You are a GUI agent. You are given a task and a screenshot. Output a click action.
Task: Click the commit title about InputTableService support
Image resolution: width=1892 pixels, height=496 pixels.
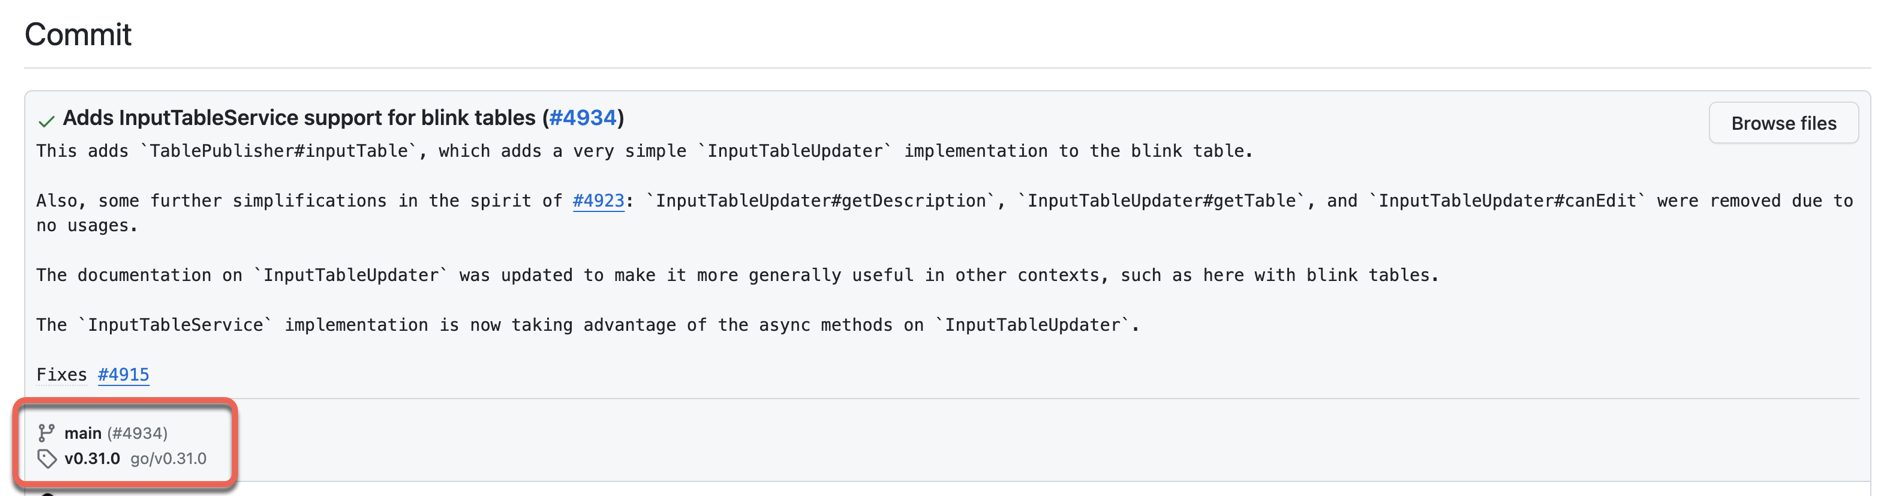pyautogui.click(x=299, y=118)
